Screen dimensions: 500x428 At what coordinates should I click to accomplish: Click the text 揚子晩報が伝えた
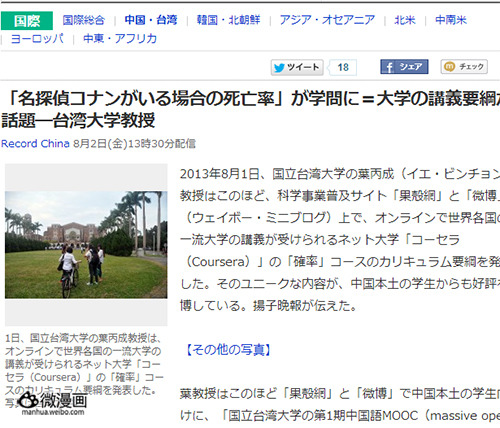(304, 305)
